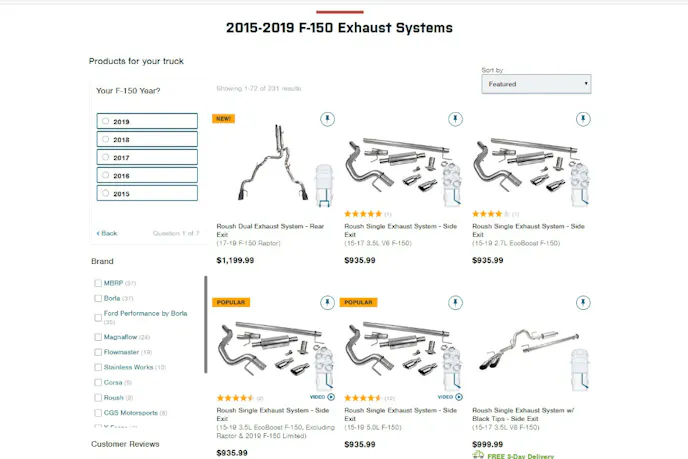This screenshot has width=688, height=459.
Task: Pin the Roush Dual Exhaust Rear Exit product
Action: [328, 119]
